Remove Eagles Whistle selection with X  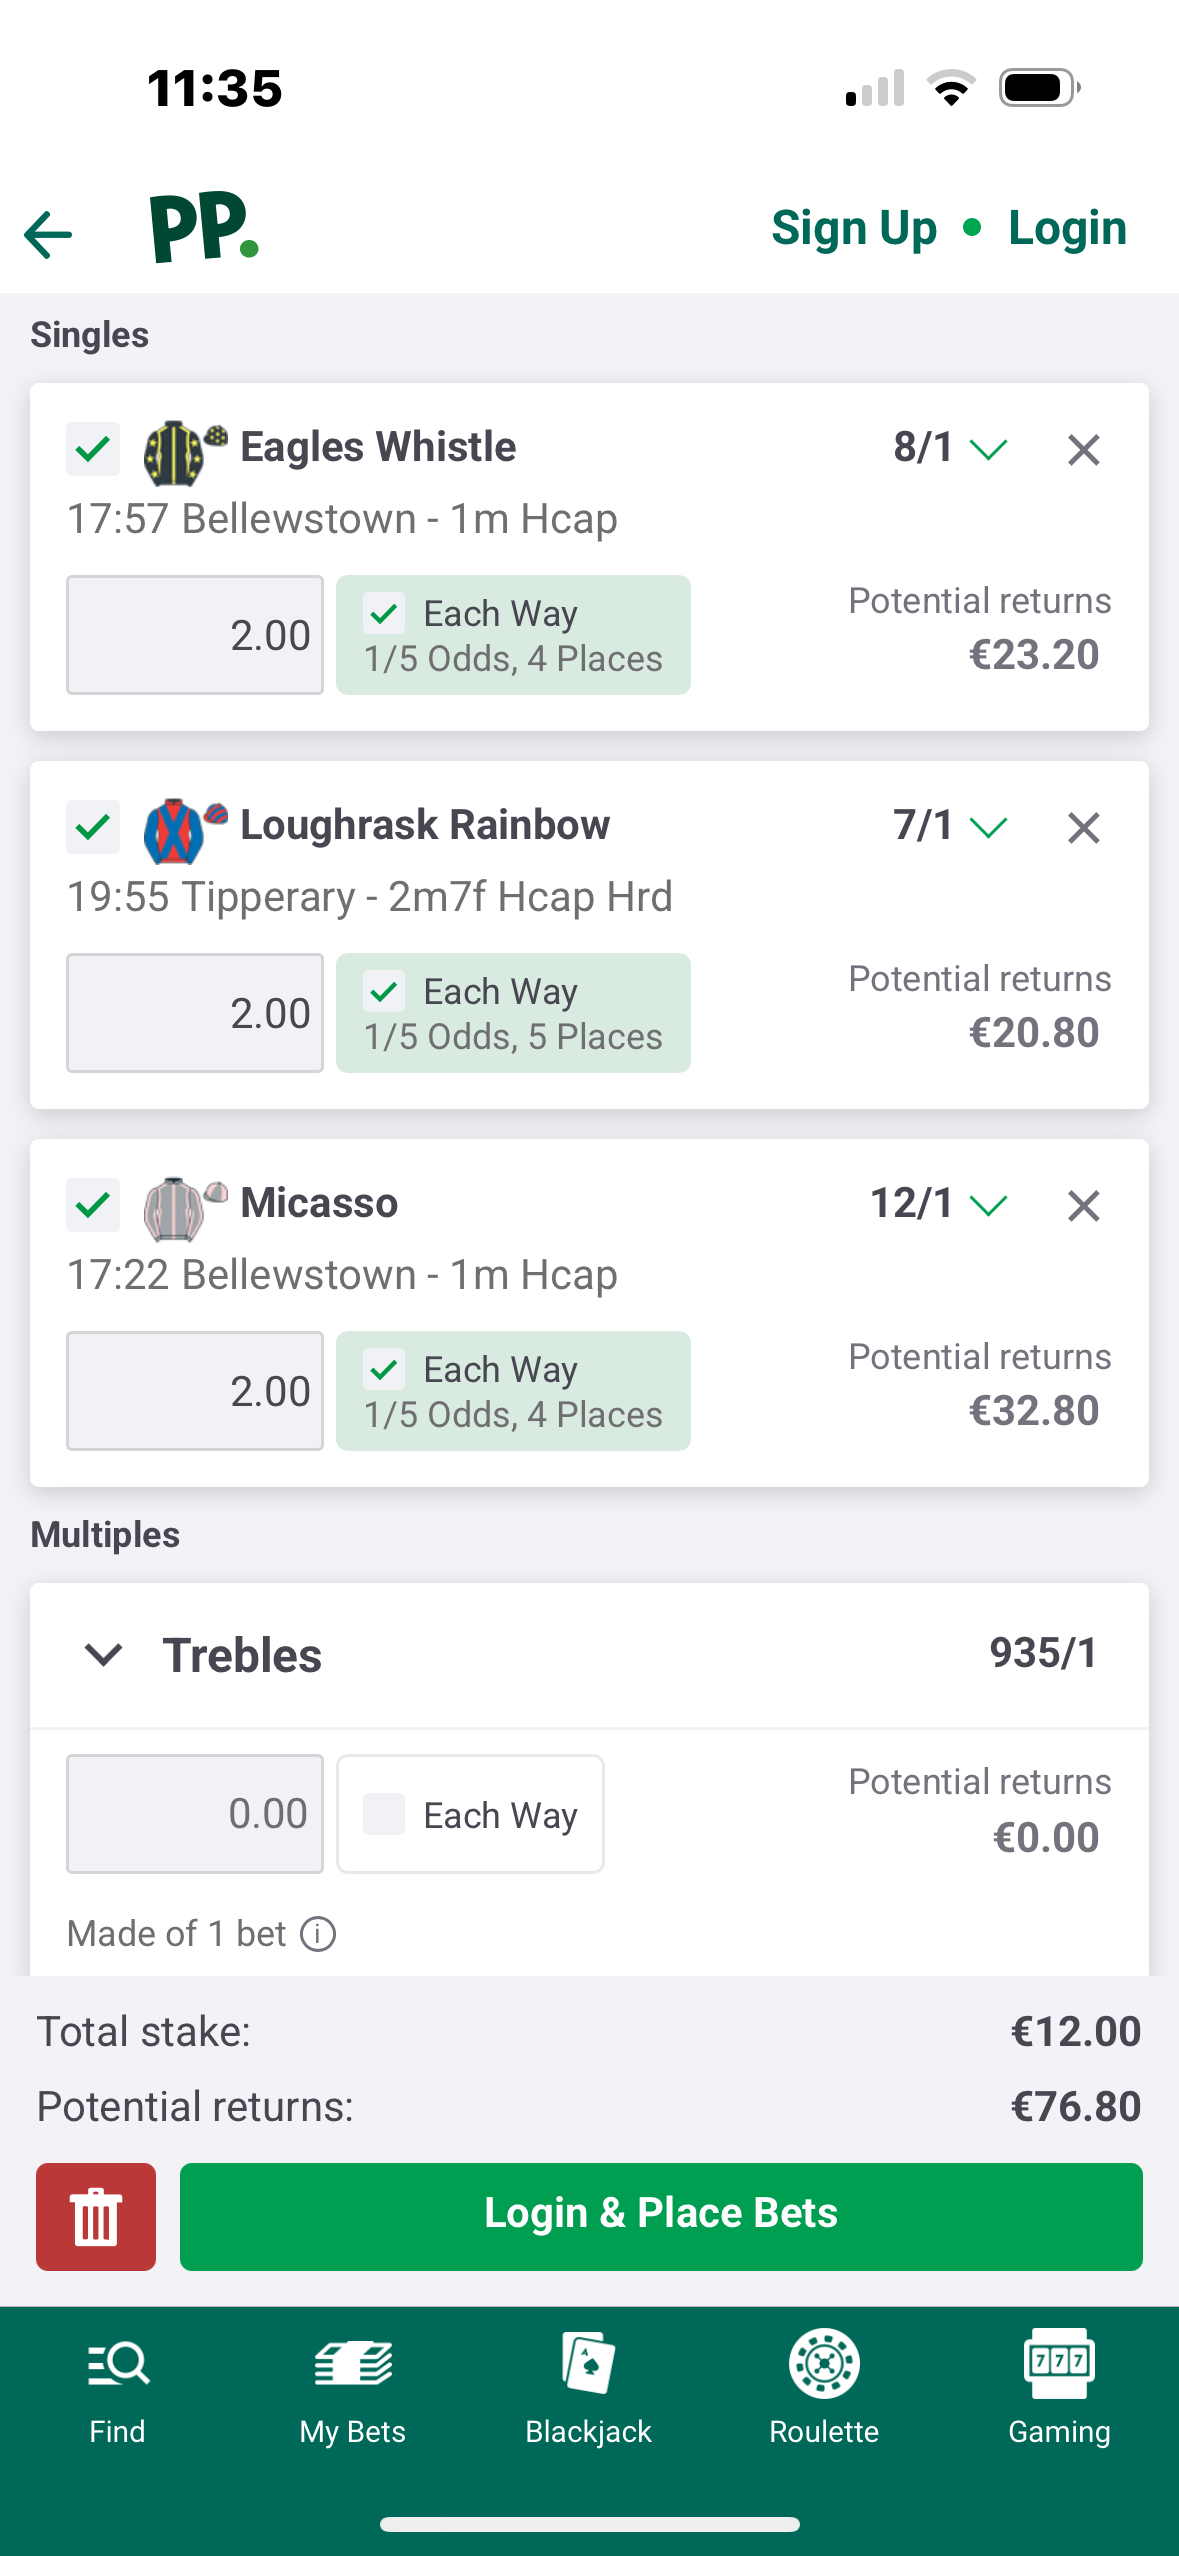coord(1083,450)
